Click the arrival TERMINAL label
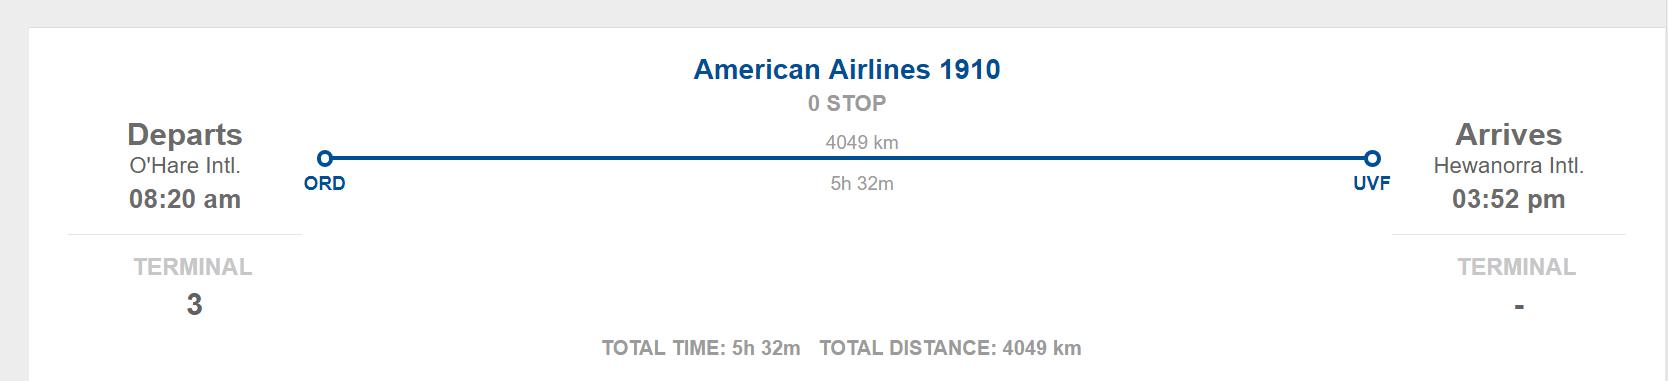The height and width of the screenshot is (381, 1668). click(x=1516, y=267)
